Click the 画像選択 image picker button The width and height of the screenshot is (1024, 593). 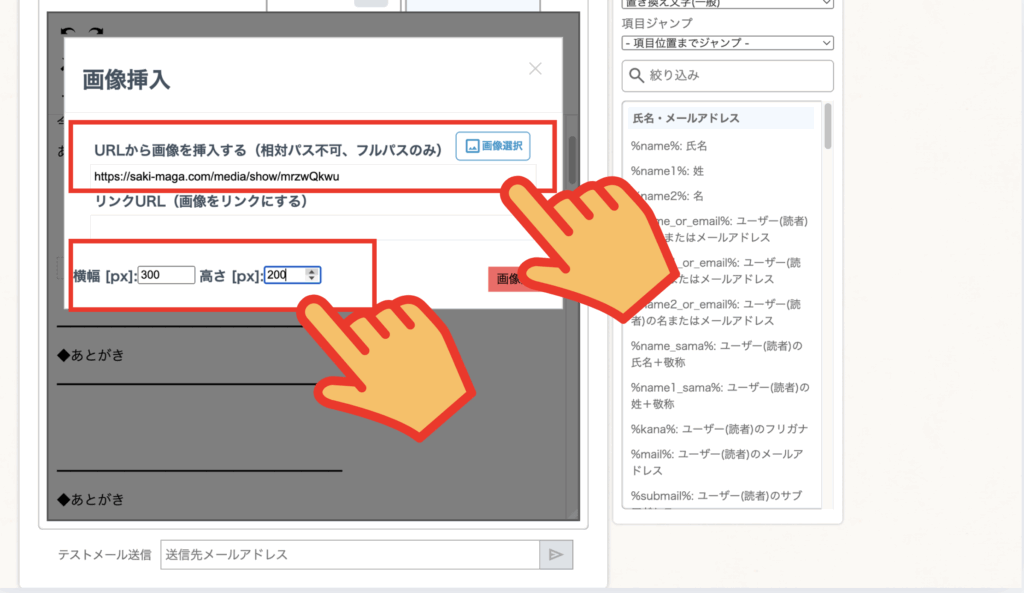pos(493,146)
